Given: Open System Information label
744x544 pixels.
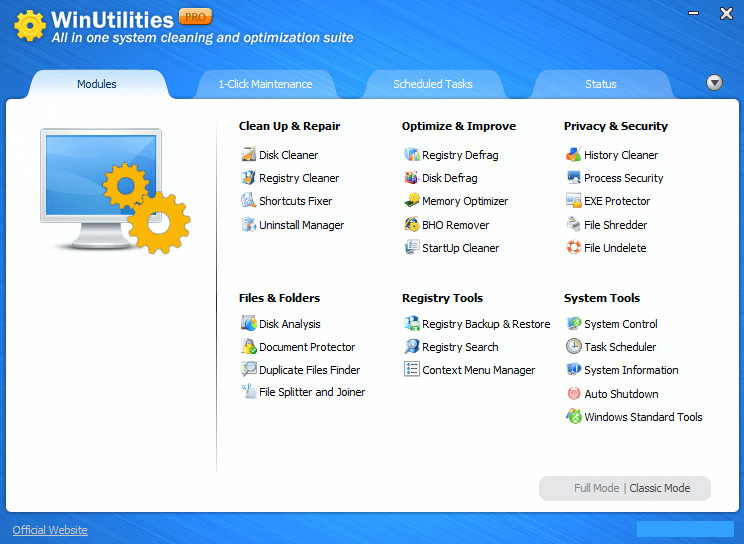Looking at the screenshot, I should tap(631, 370).
